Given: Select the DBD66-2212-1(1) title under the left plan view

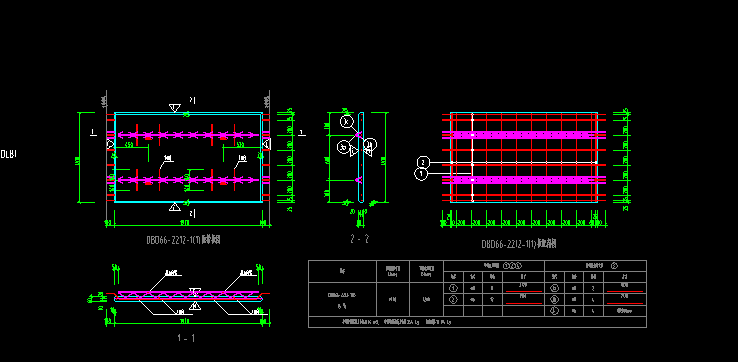Looking at the screenshot, I should tap(184, 240).
